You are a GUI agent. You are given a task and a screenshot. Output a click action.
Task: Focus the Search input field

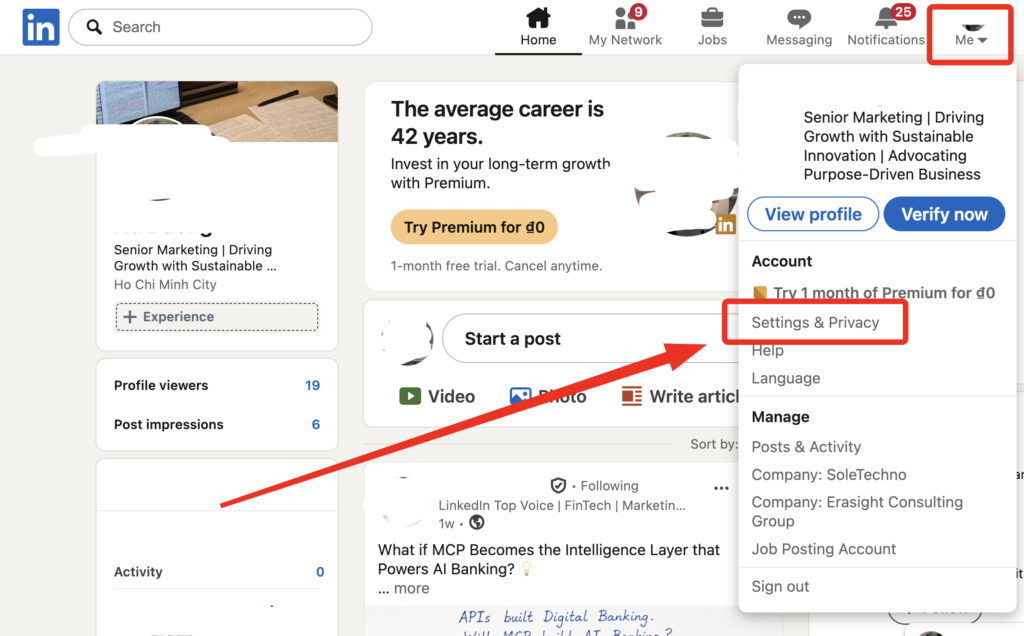point(220,27)
